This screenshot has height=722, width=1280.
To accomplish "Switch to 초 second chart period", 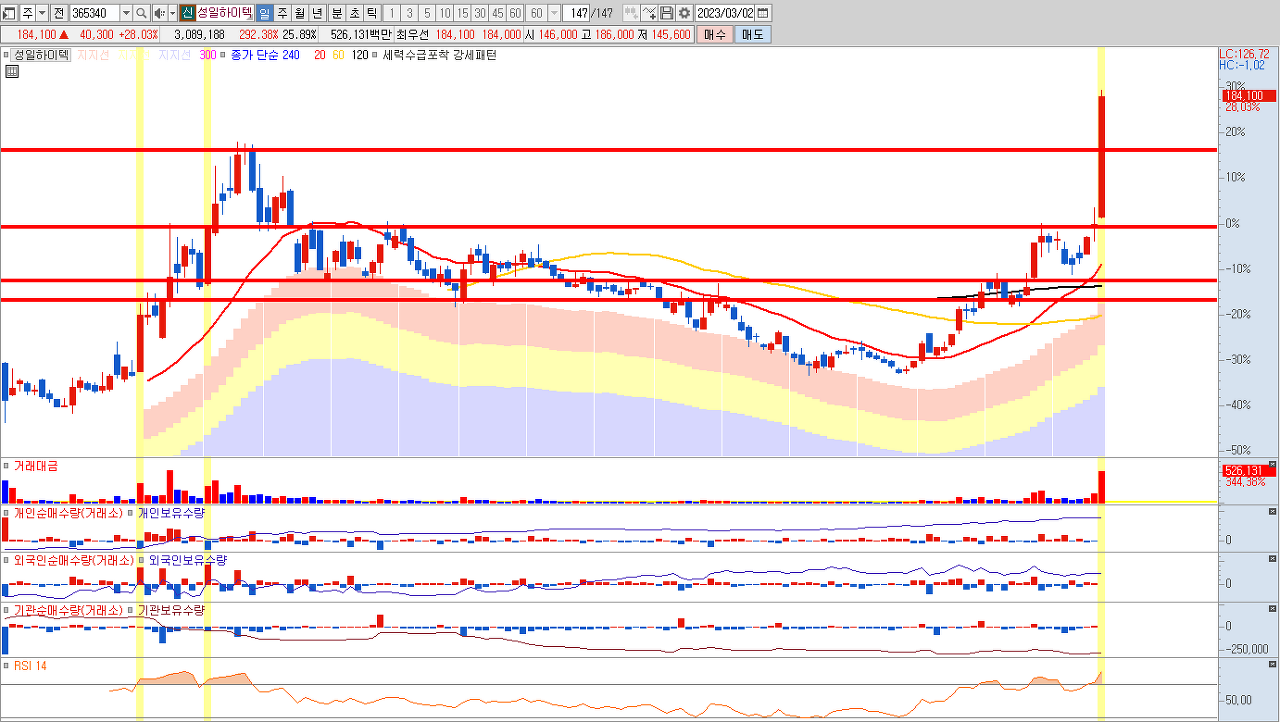I will [354, 13].
